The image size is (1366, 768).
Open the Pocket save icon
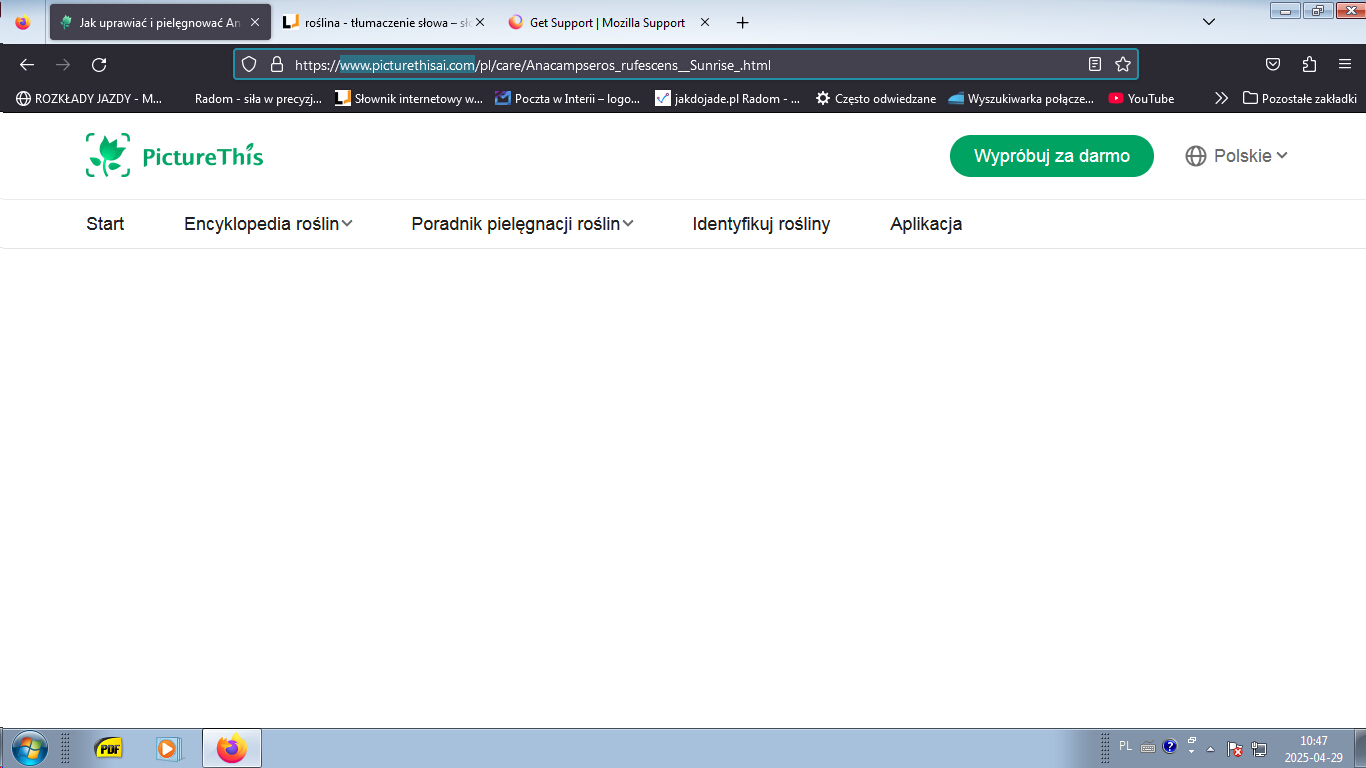tap(1273, 65)
